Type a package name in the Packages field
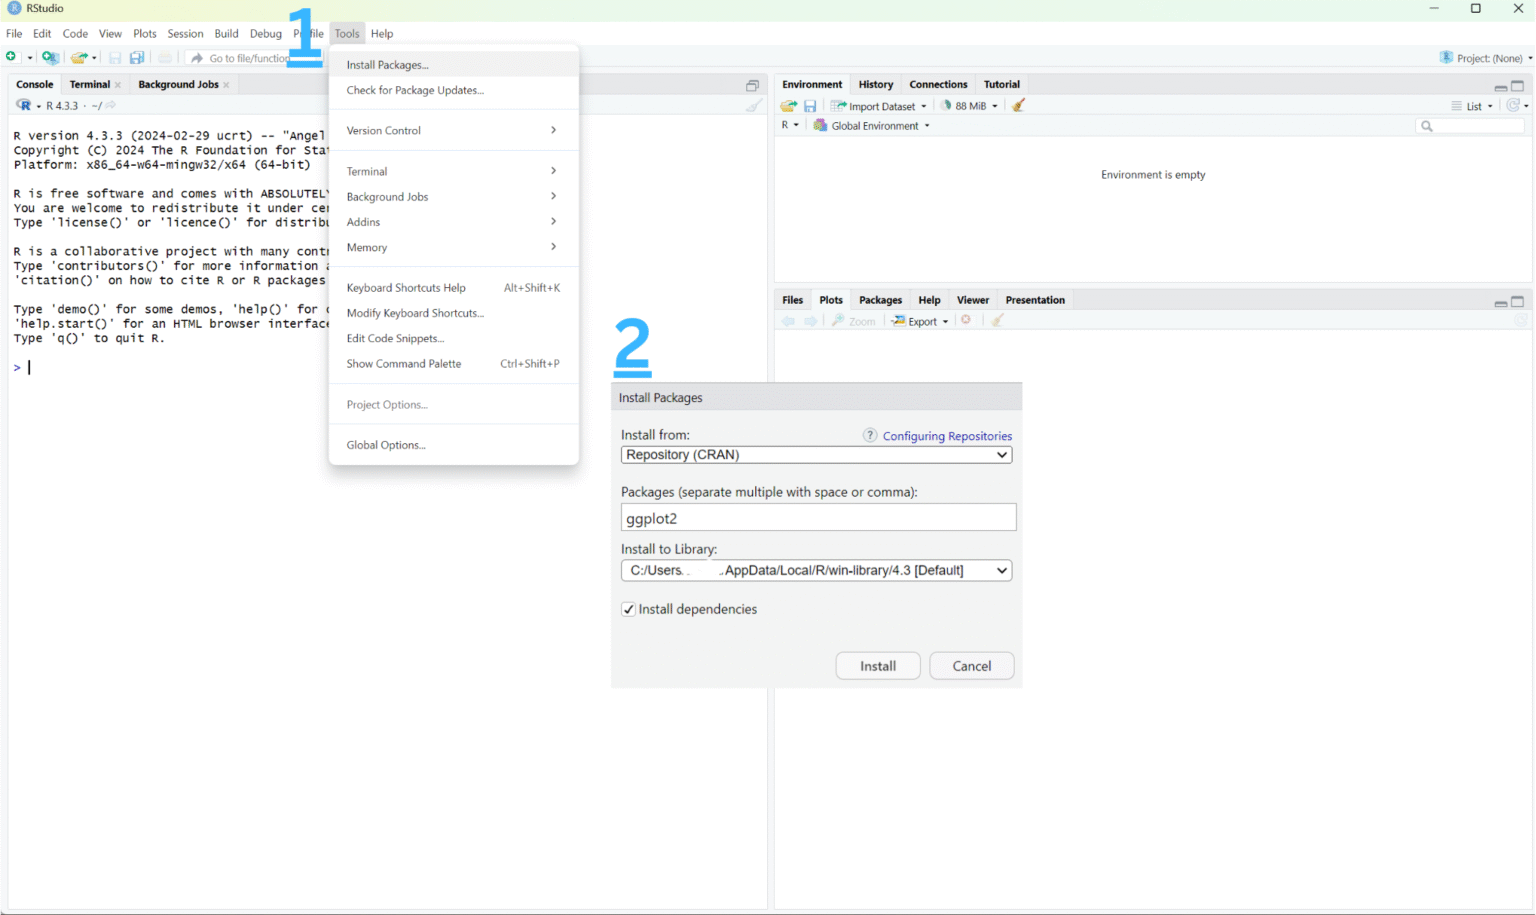Viewport: 1536px width, 915px height. pos(818,517)
